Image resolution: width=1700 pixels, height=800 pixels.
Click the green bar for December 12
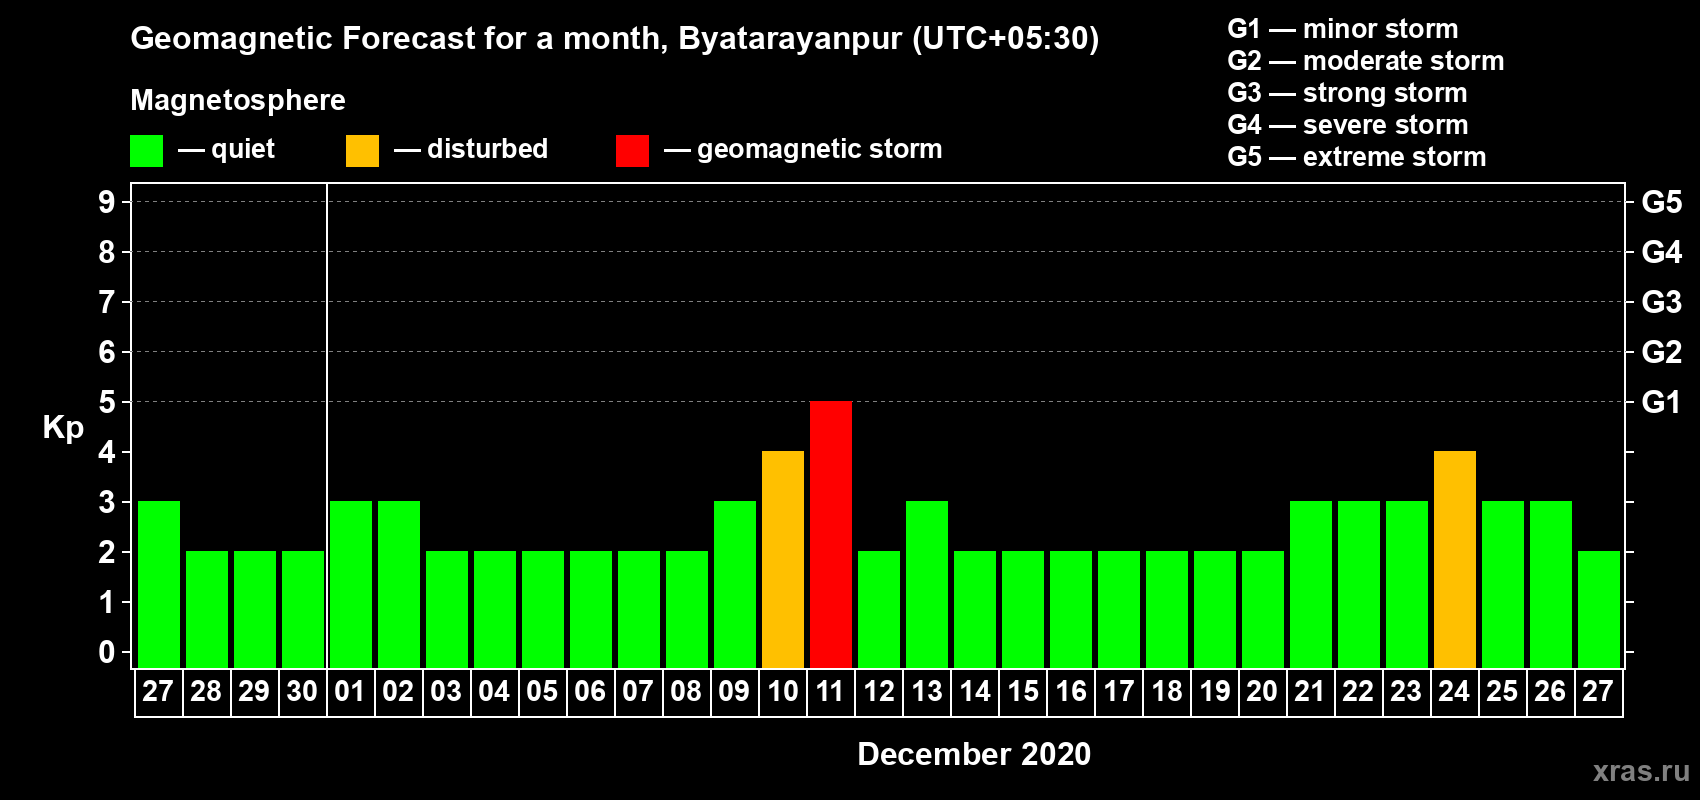pos(879,609)
